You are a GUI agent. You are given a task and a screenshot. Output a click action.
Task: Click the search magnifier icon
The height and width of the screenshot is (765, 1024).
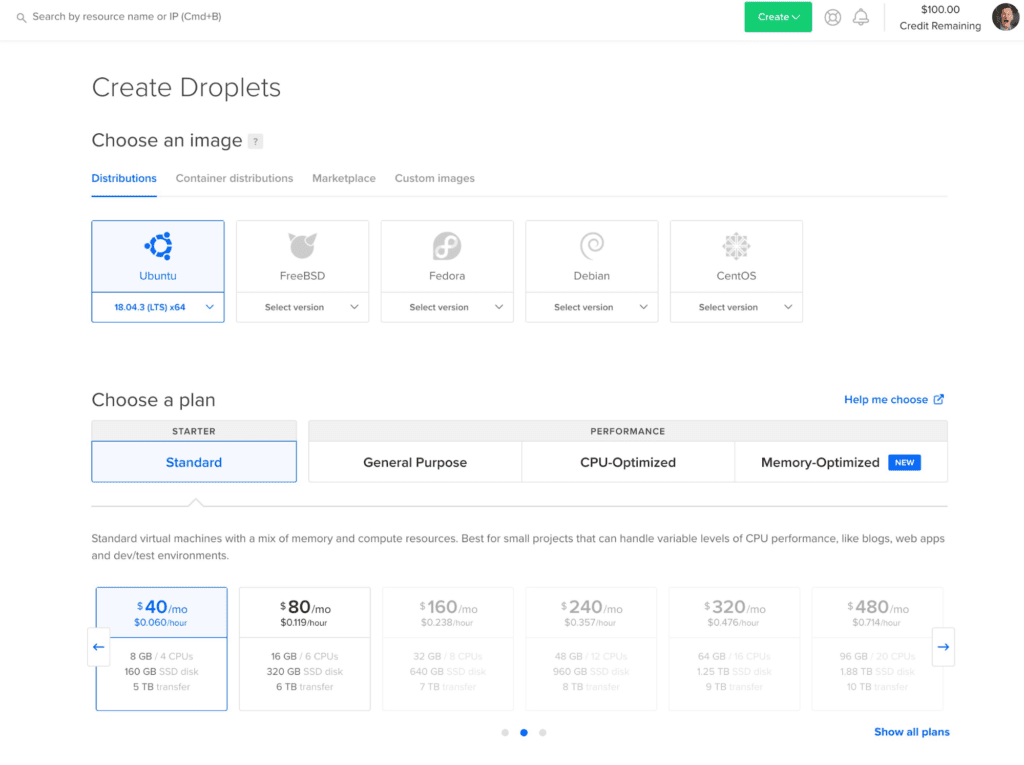tap(22, 18)
